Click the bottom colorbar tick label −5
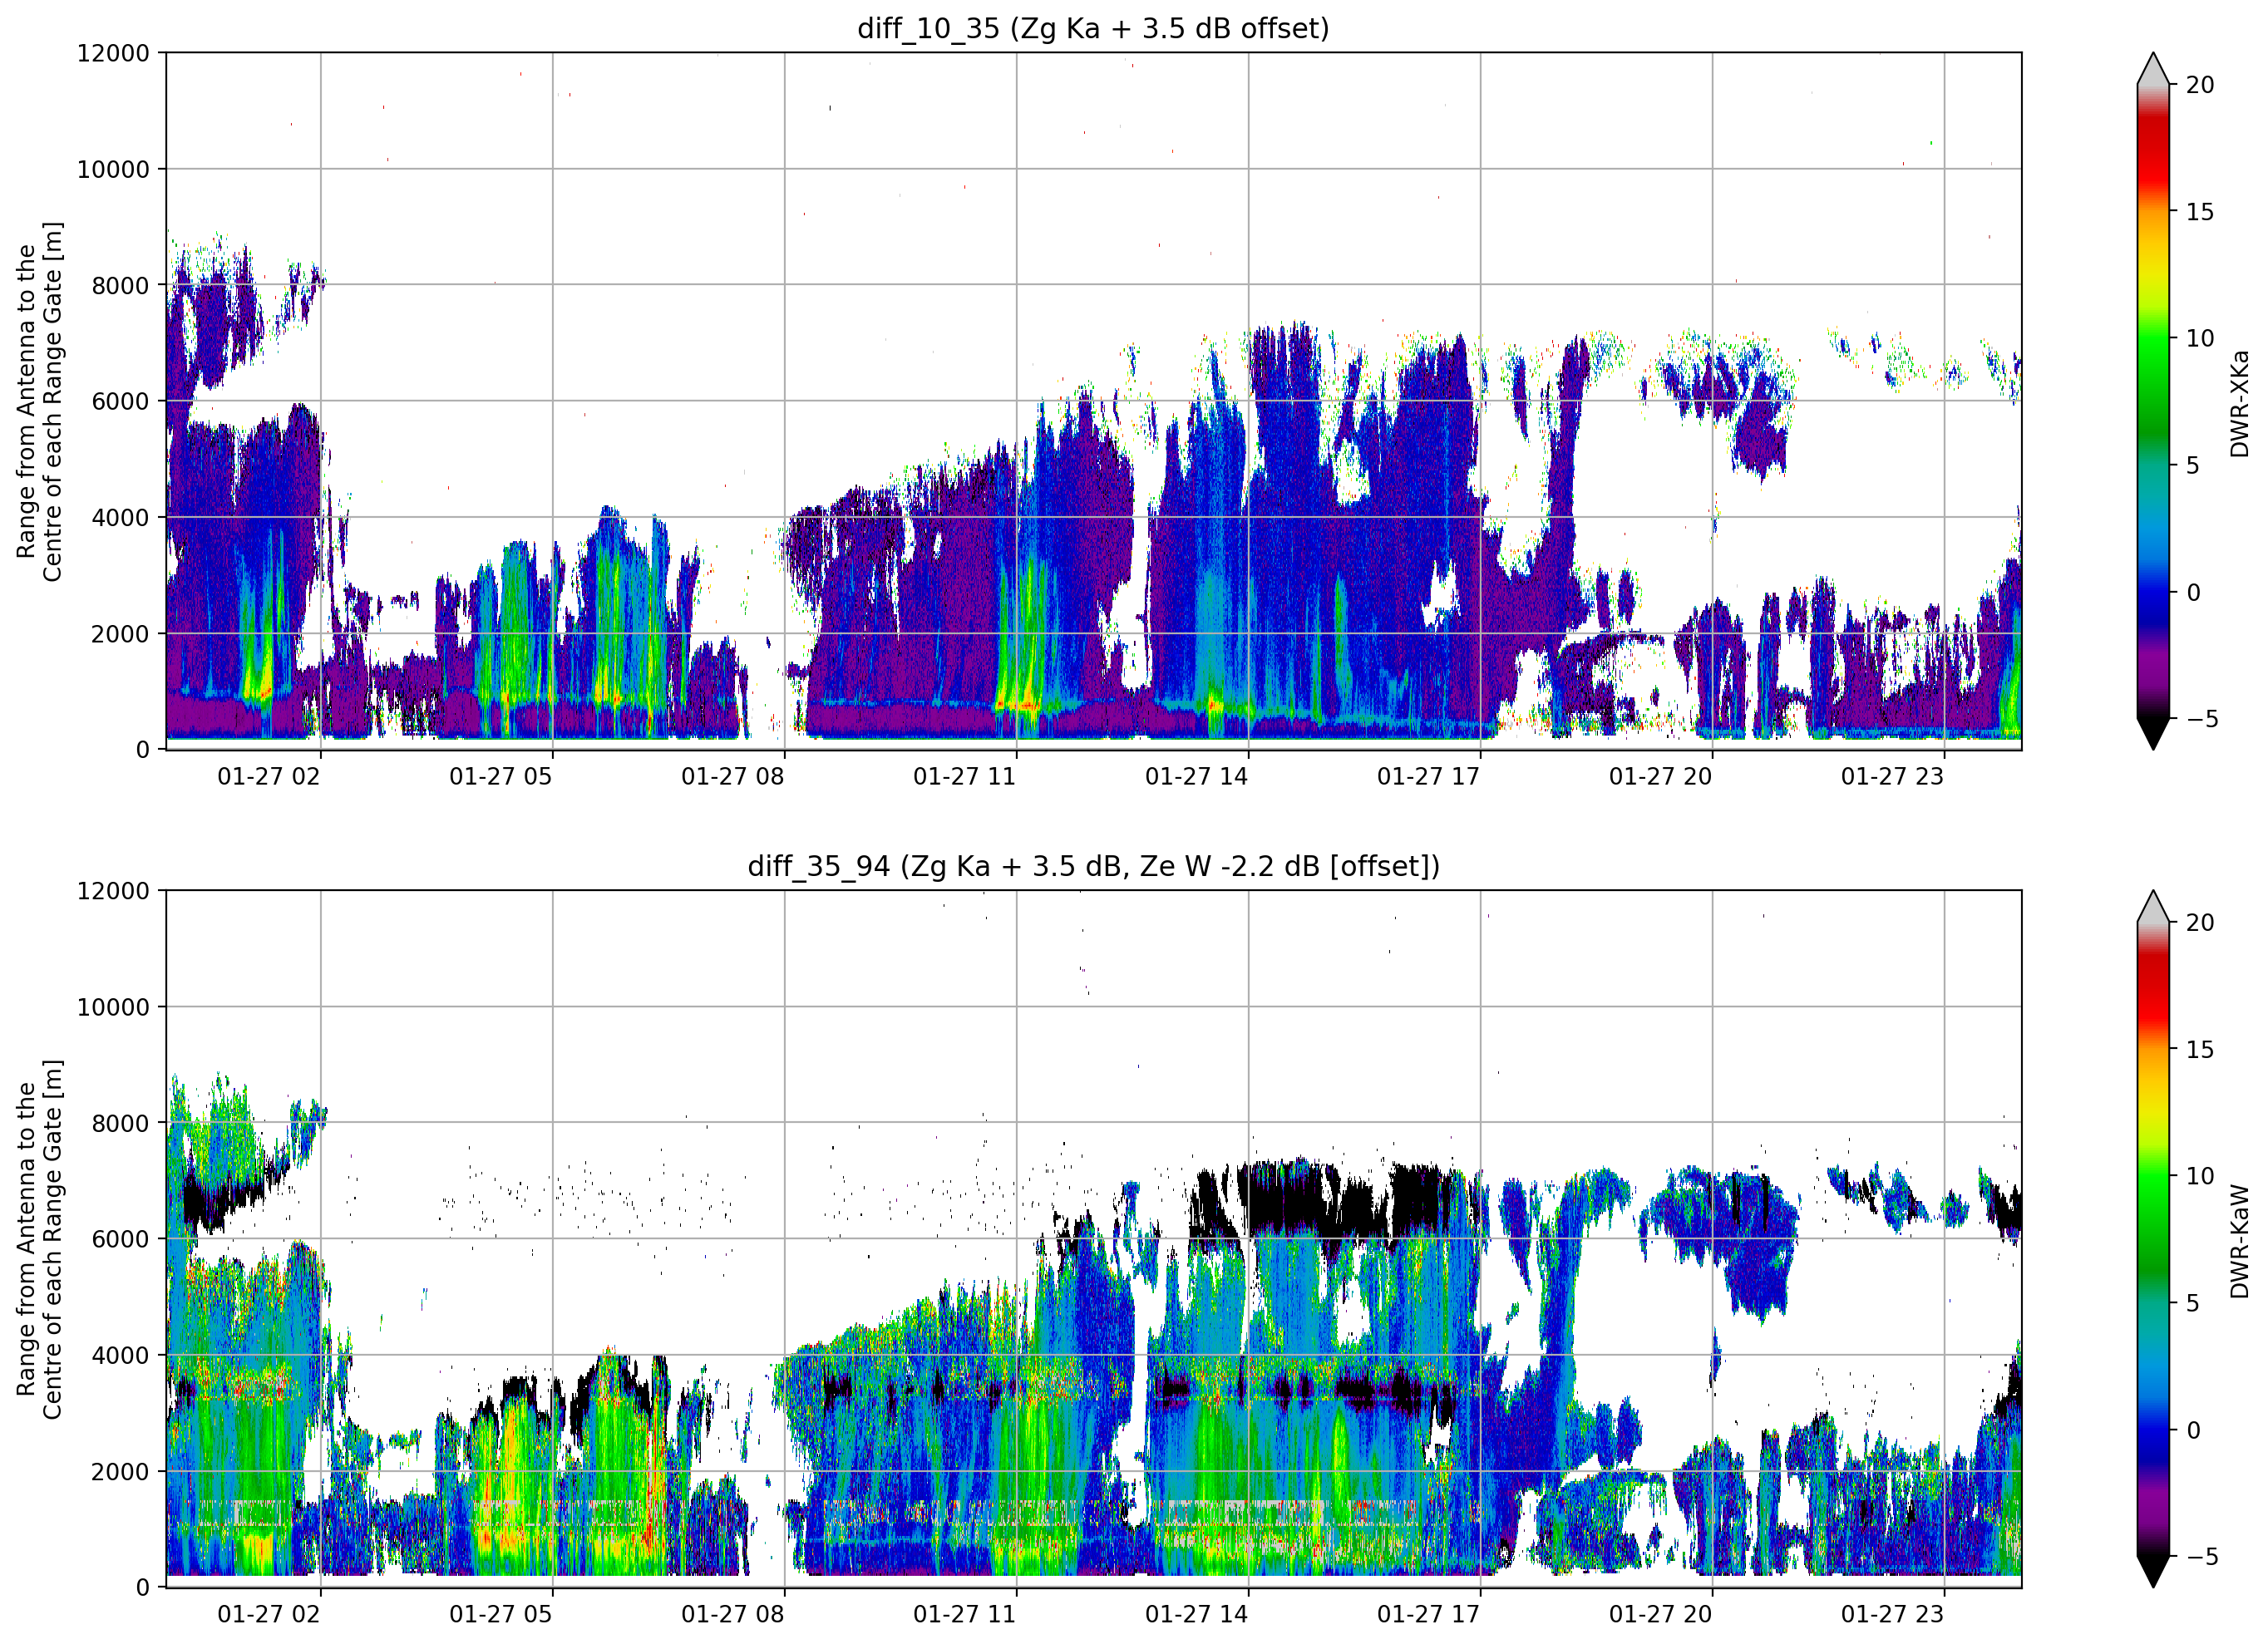 pyautogui.click(x=2202, y=1556)
